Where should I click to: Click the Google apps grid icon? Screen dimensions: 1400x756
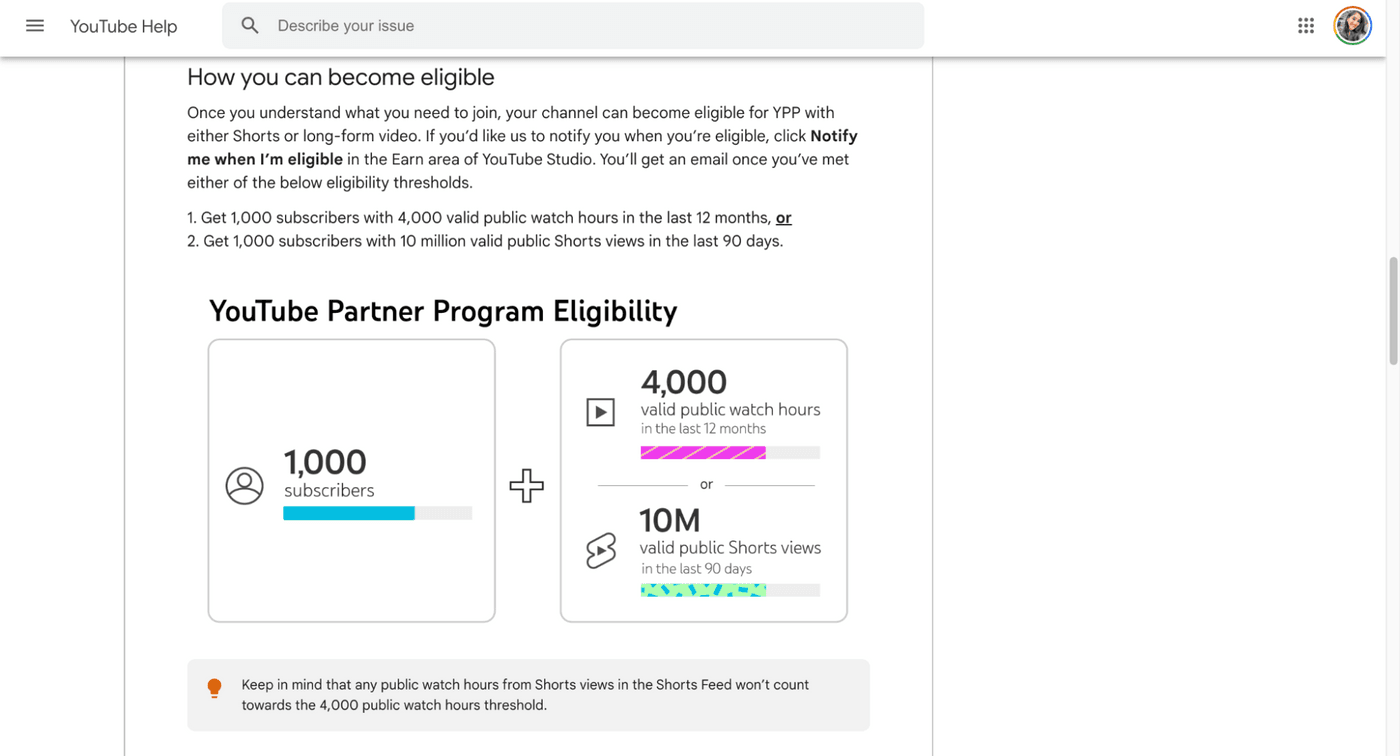pyautogui.click(x=1306, y=25)
